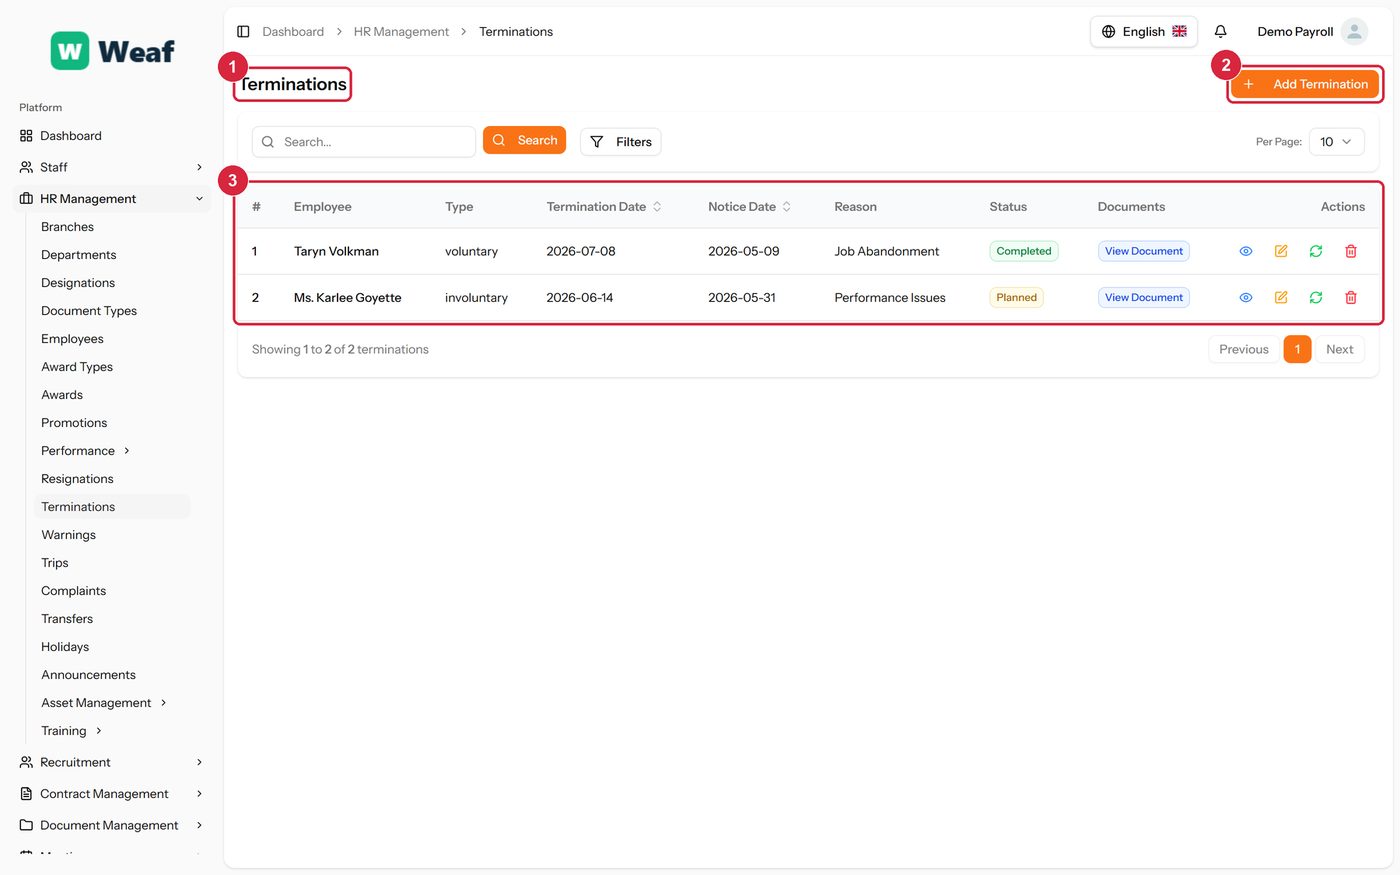Open the Per Page dropdown
This screenshot has width=1400, height=875.
1336,142
